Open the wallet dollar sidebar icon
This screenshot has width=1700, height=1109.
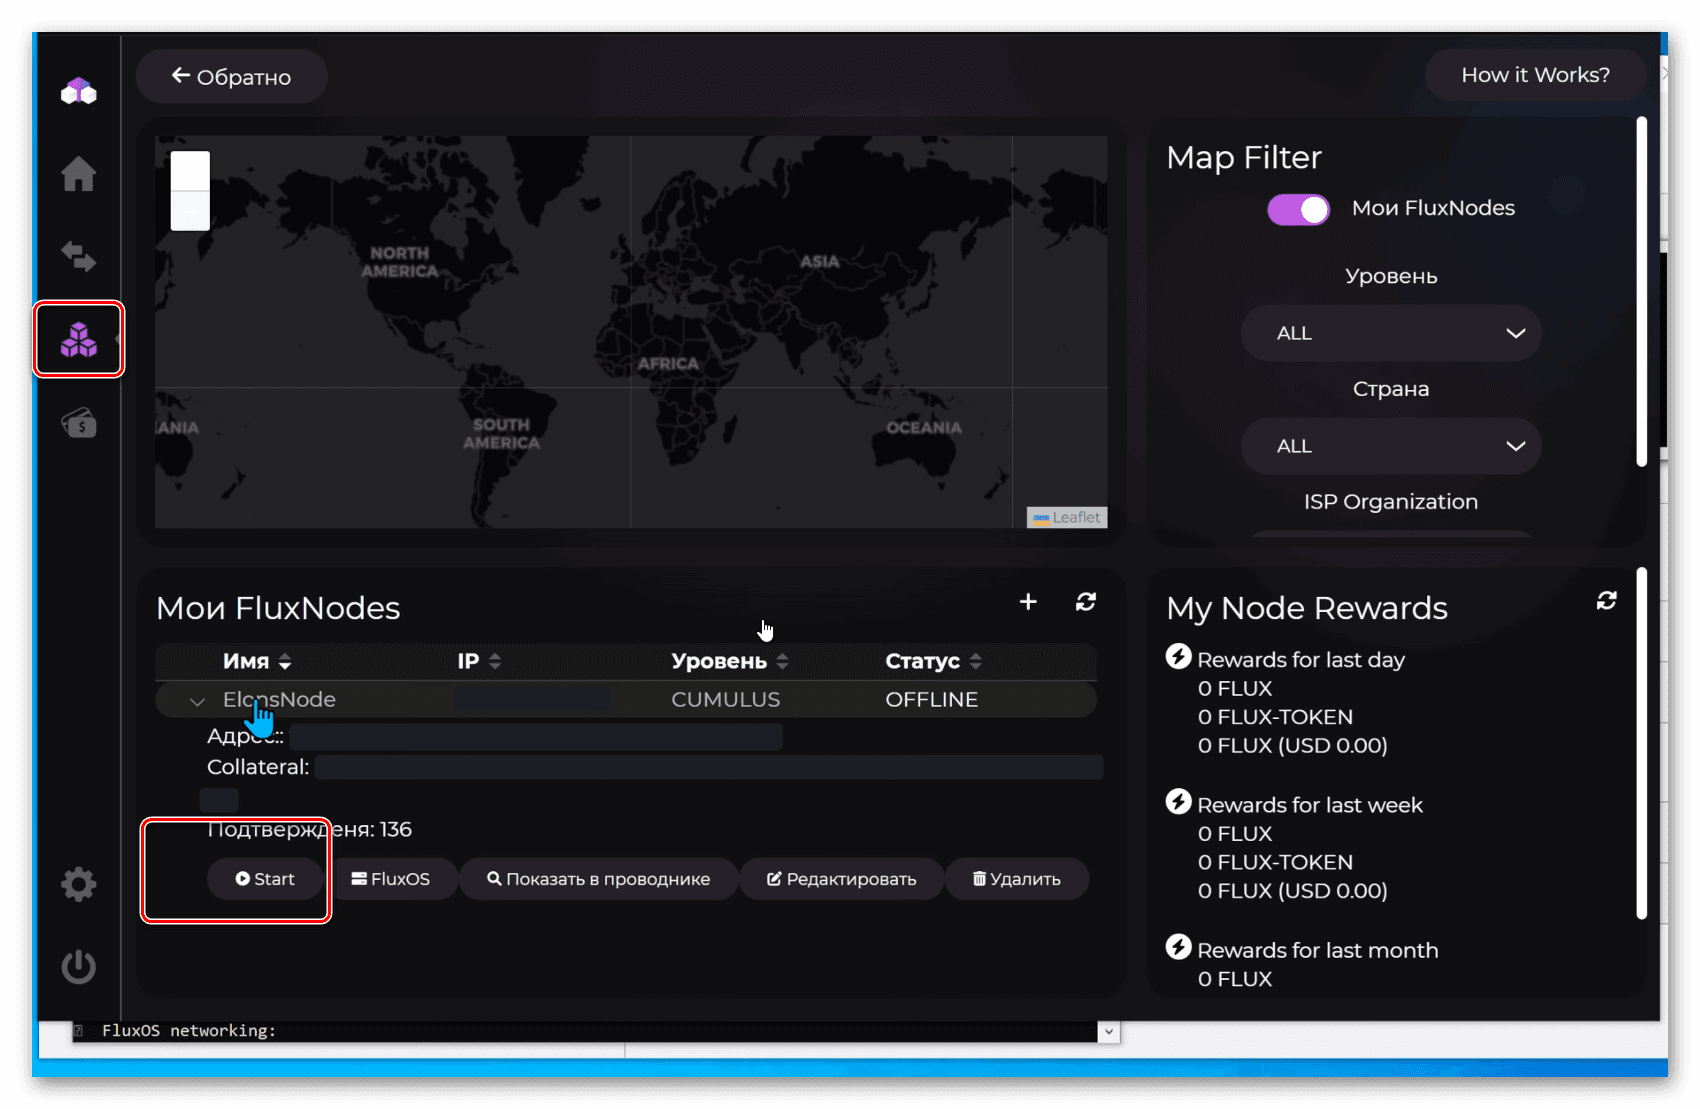(x=78, y=423)
